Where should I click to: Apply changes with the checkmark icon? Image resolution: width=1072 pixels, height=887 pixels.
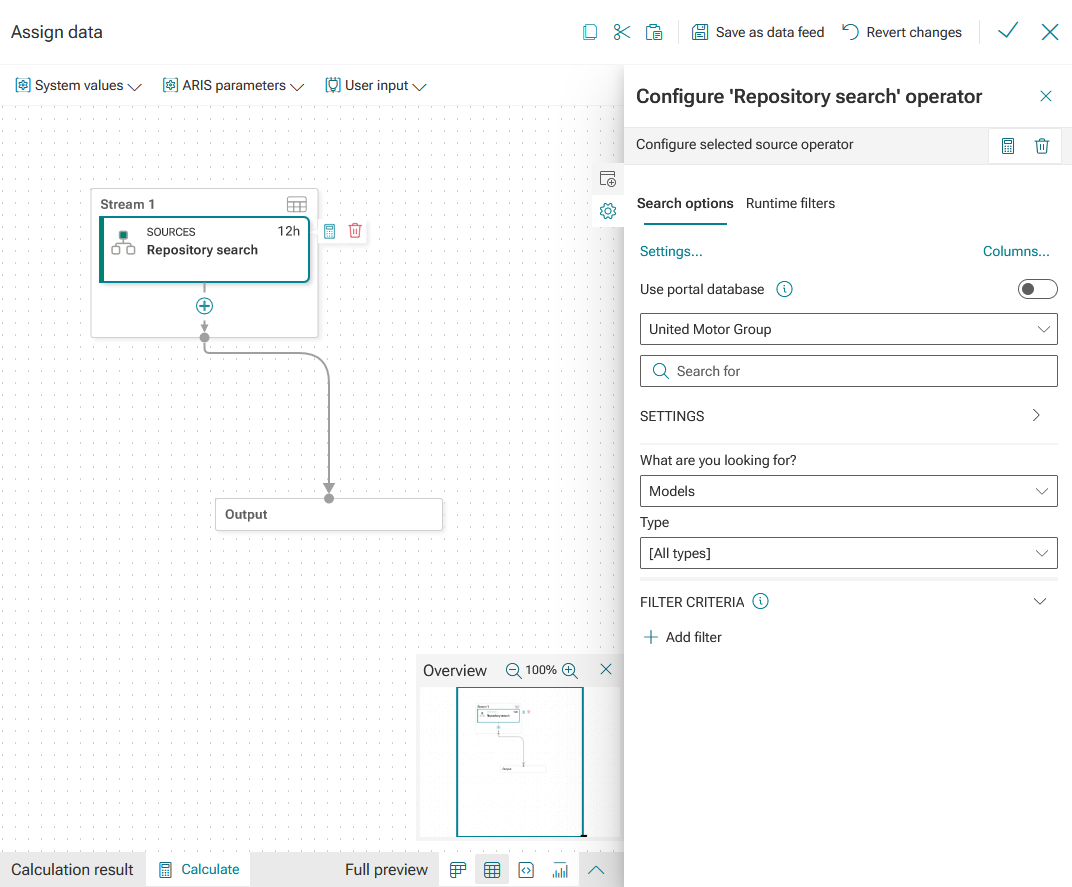tap(1008, 31)
